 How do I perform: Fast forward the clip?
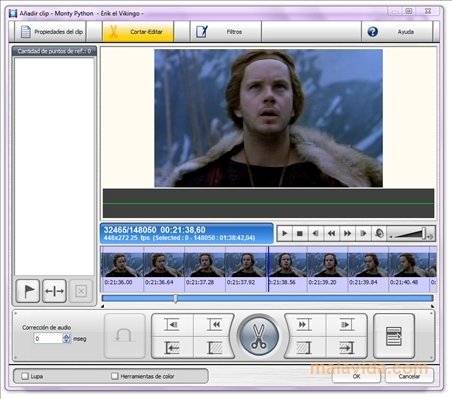(347, 233)
